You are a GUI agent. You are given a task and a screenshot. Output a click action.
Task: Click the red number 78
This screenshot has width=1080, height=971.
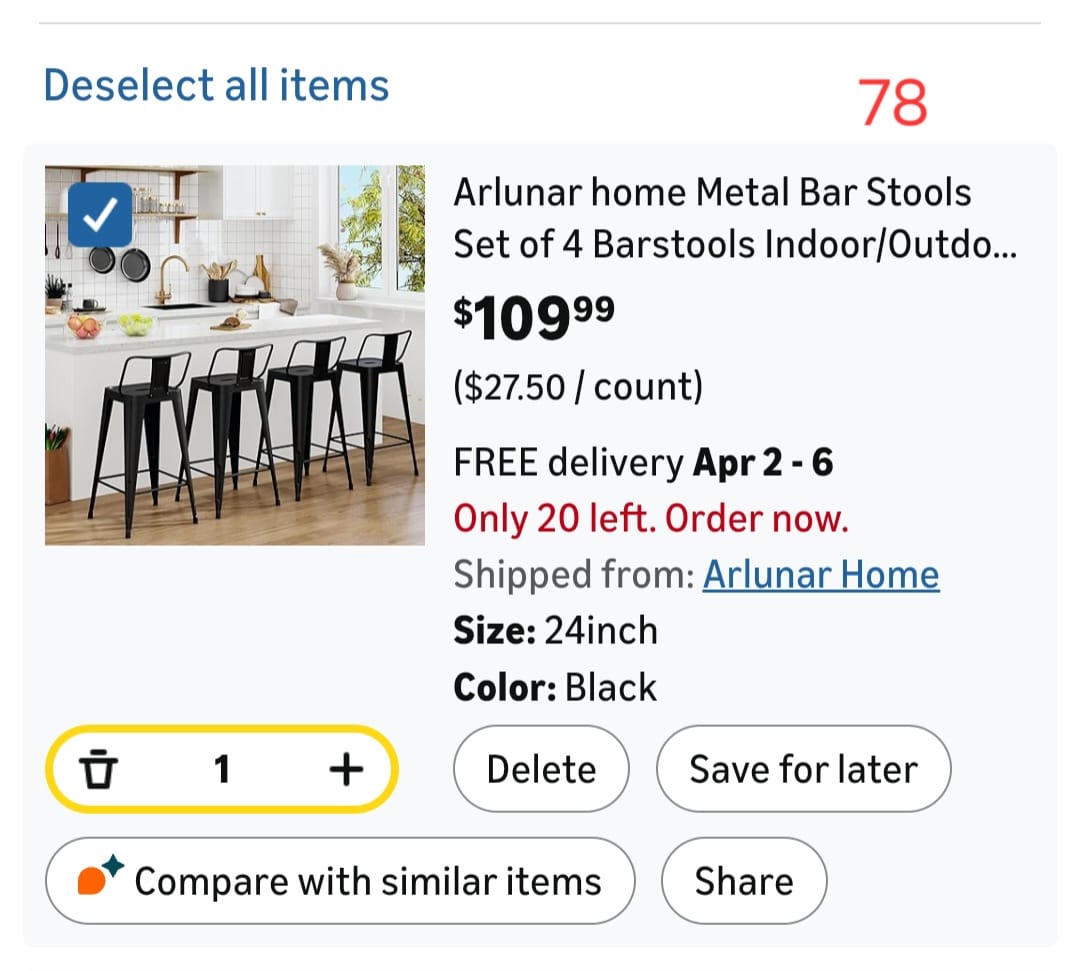coord(893,102)
